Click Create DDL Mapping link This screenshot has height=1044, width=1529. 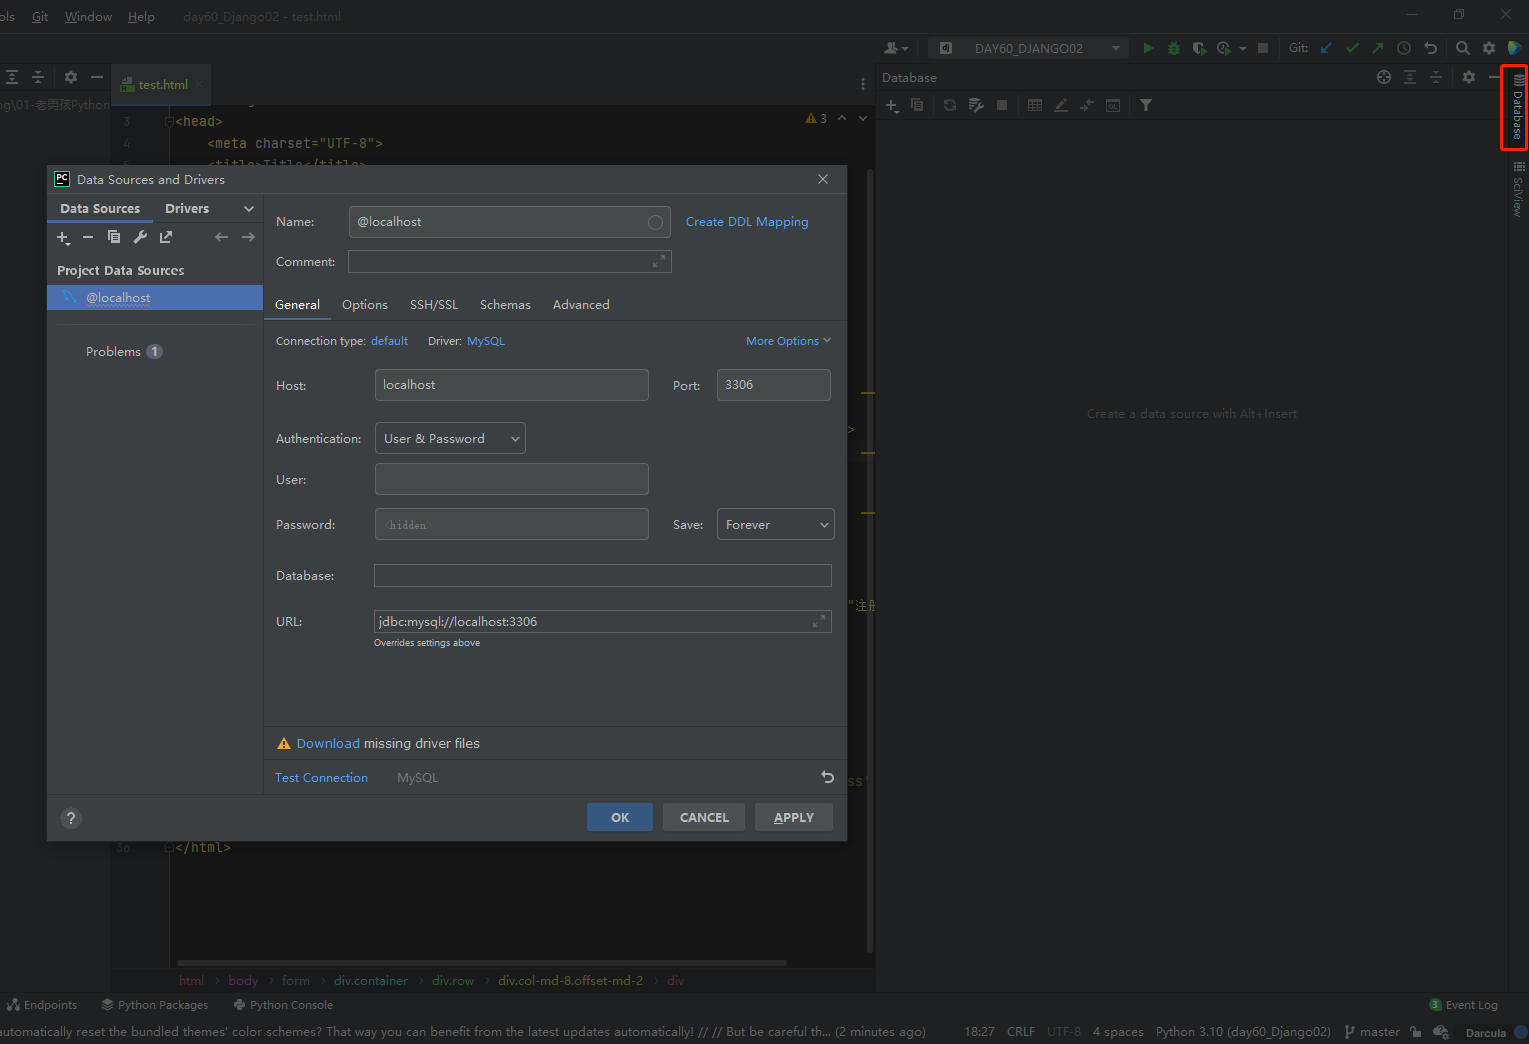click(747, 222)
